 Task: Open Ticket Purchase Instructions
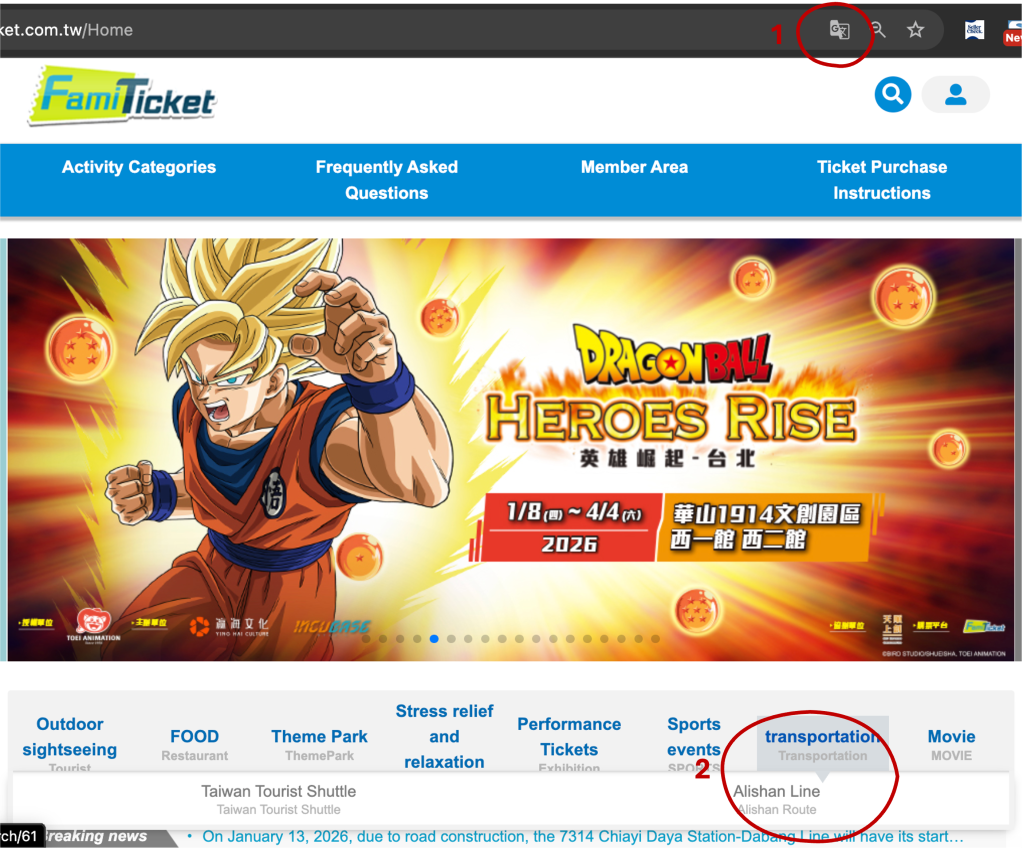click(881, 180)
